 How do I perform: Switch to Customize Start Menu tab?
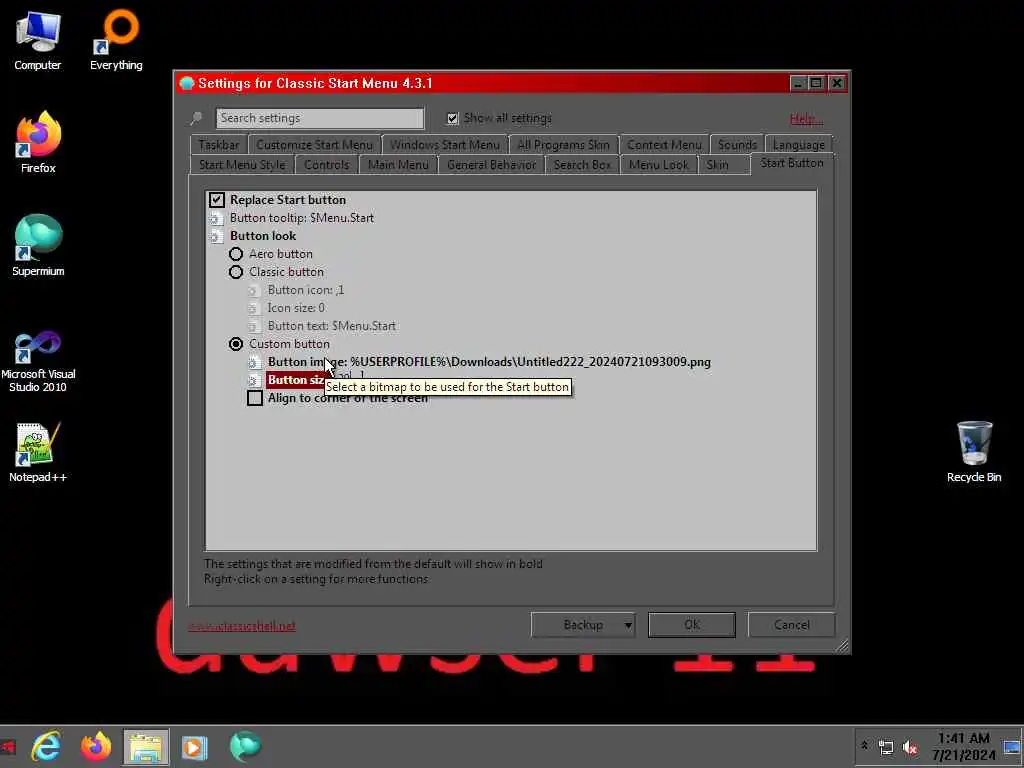click(314, 144)
